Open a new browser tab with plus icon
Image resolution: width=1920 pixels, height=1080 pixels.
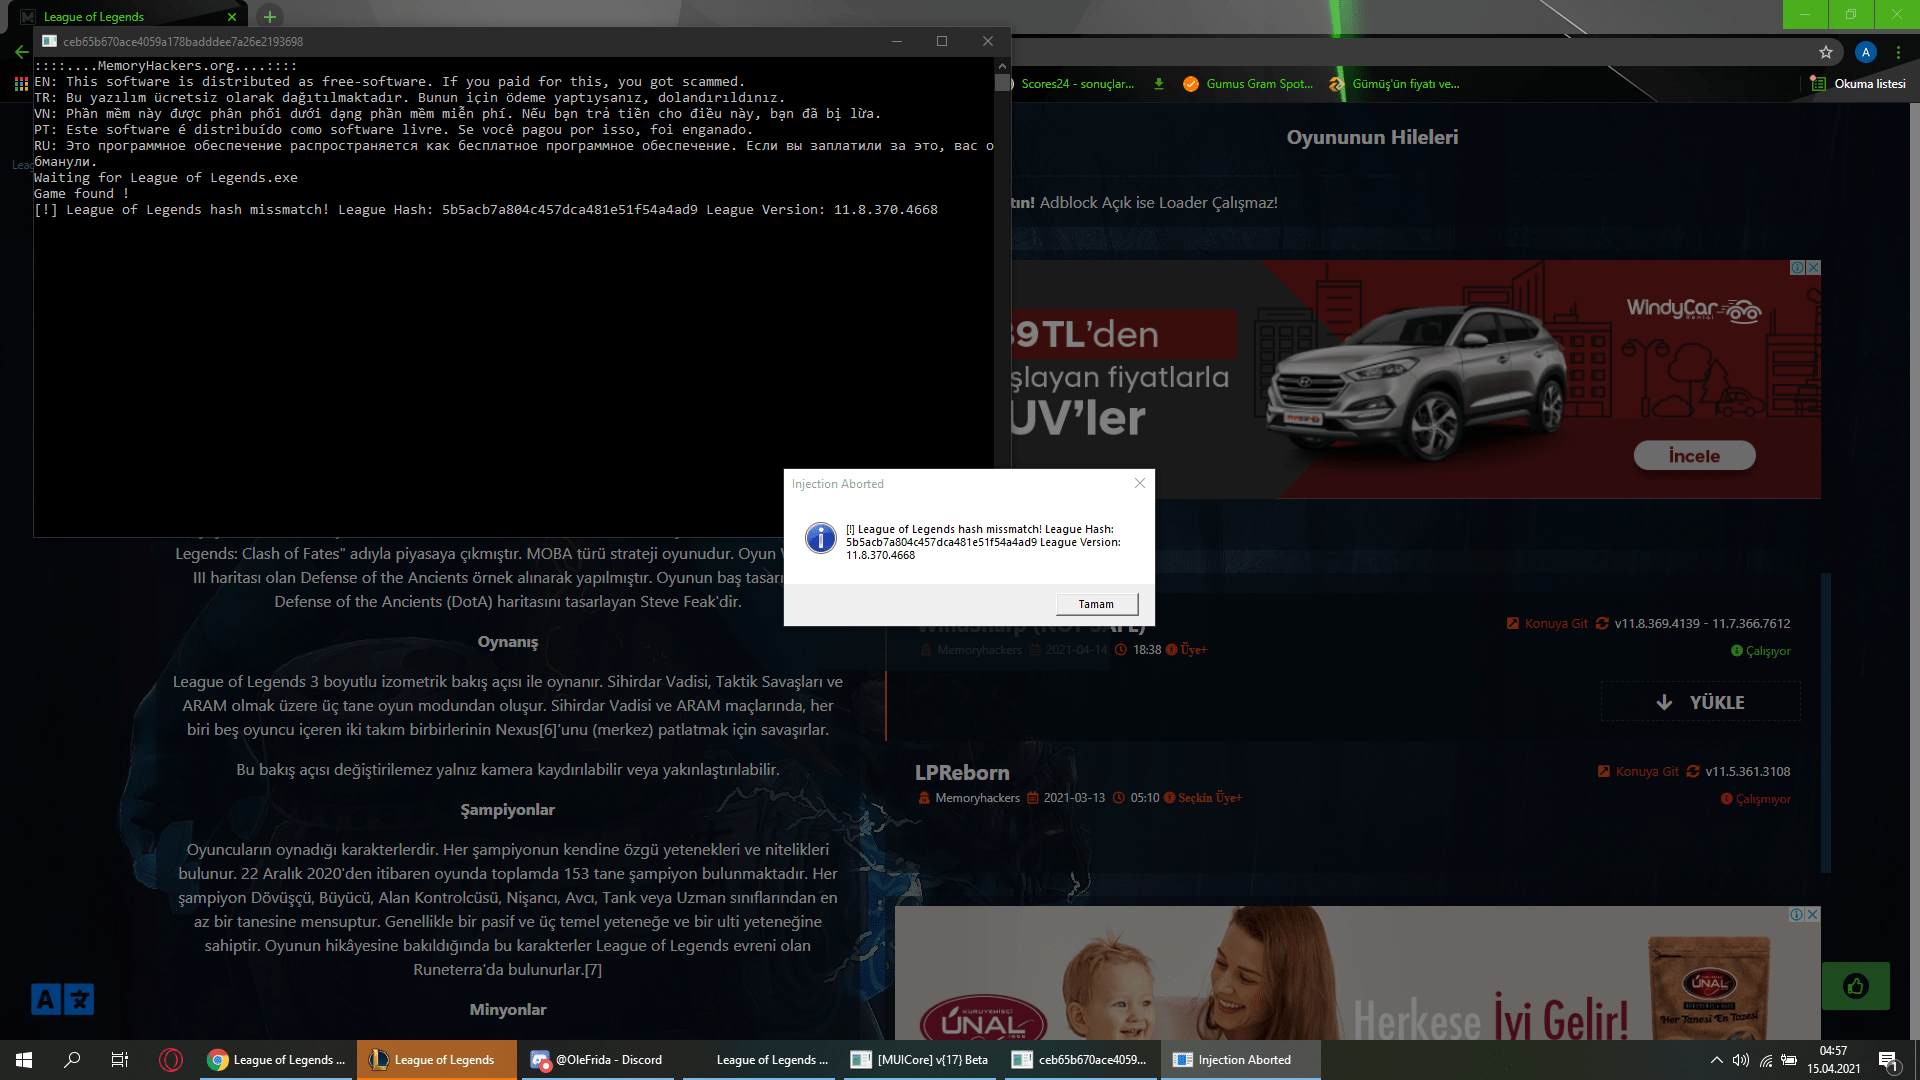pos(269,16)
